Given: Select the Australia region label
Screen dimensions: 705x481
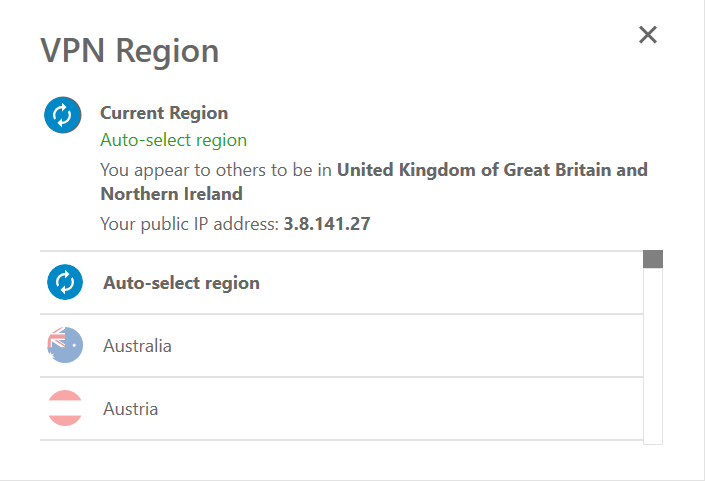Looking at the screenshot, I should click(137, 346).
